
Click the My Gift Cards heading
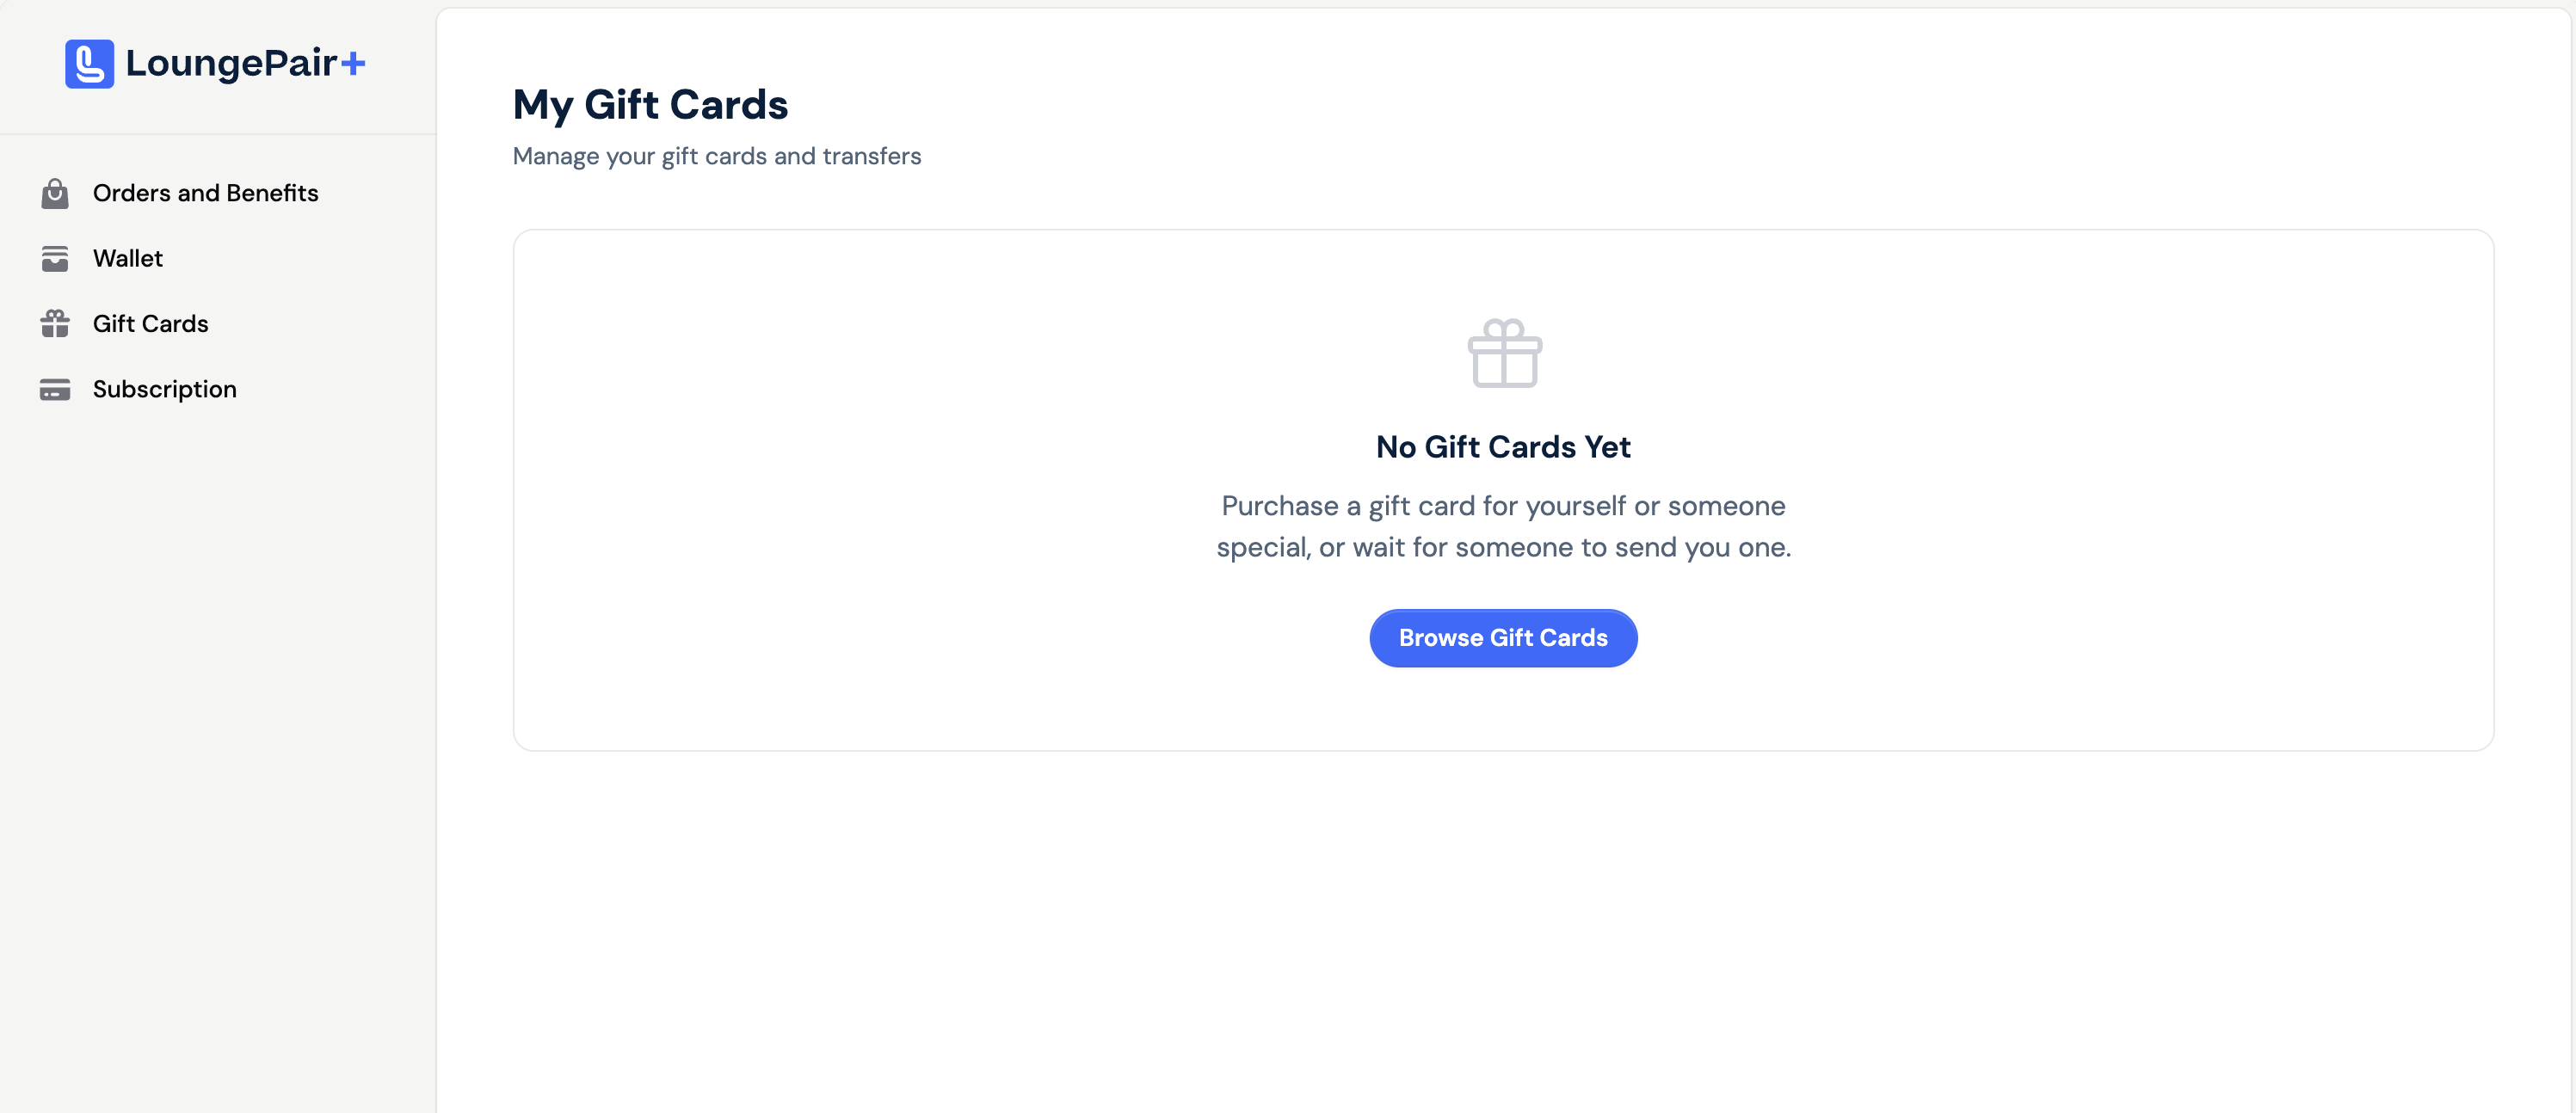tap(650, 104)
